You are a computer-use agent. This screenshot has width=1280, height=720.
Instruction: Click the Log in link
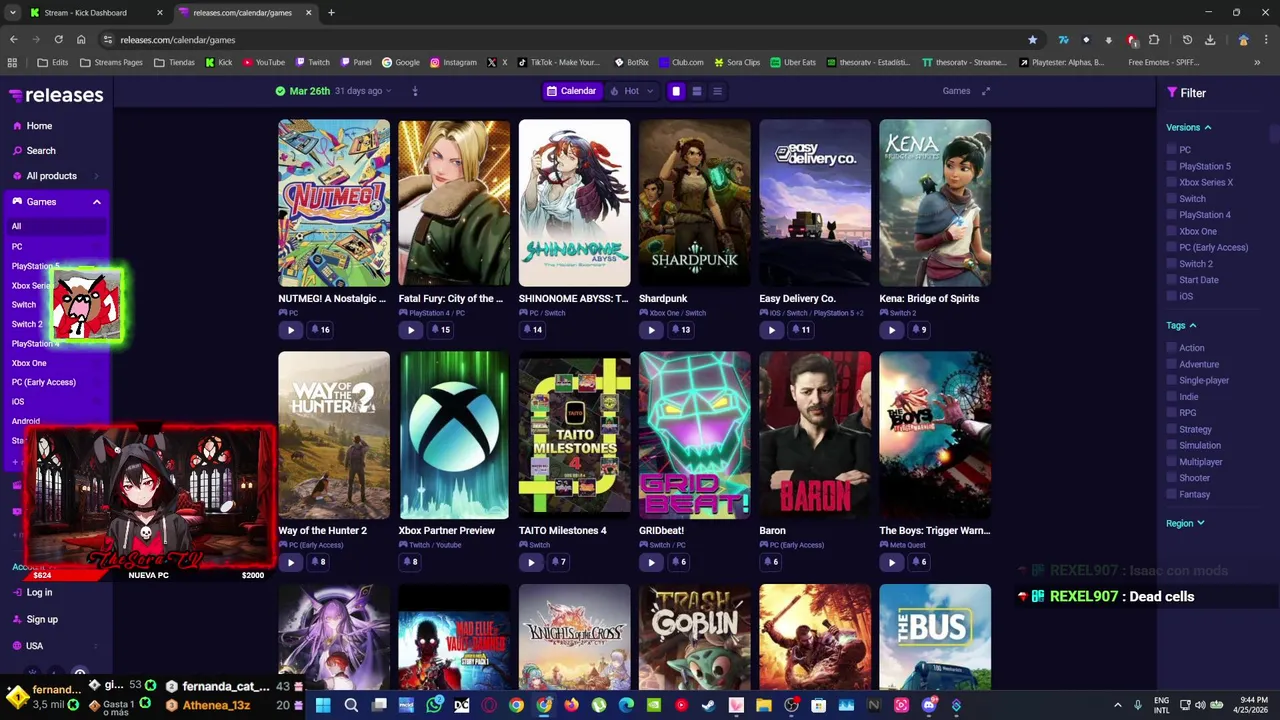tap(39, 593)
